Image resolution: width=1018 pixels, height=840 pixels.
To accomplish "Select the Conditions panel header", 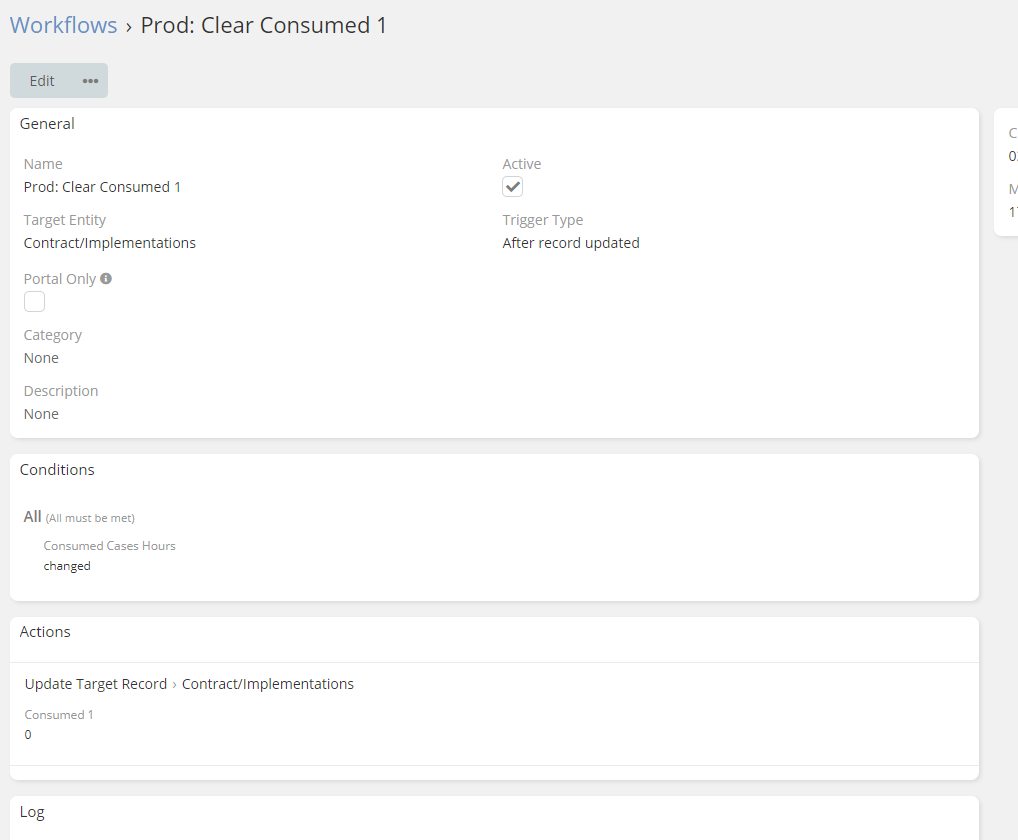I will pyautogui.click(x=57, y=470).
